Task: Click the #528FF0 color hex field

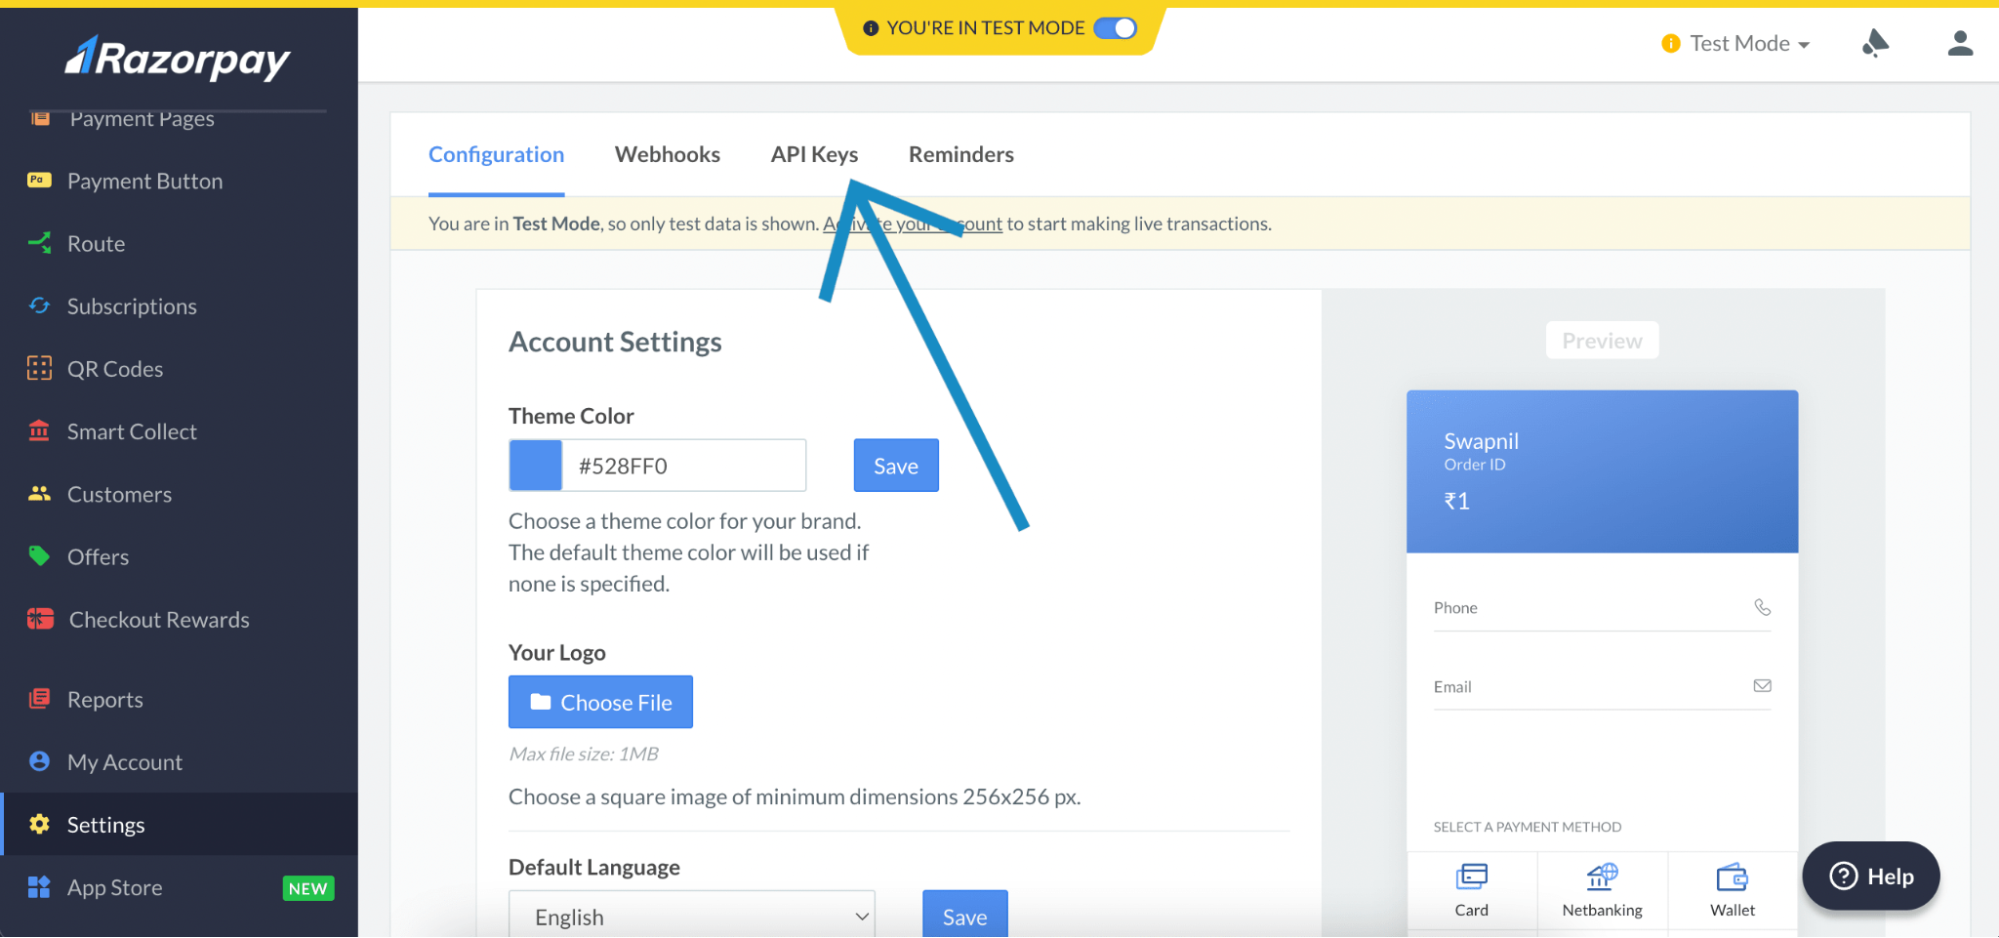Action: click(684, 465)
